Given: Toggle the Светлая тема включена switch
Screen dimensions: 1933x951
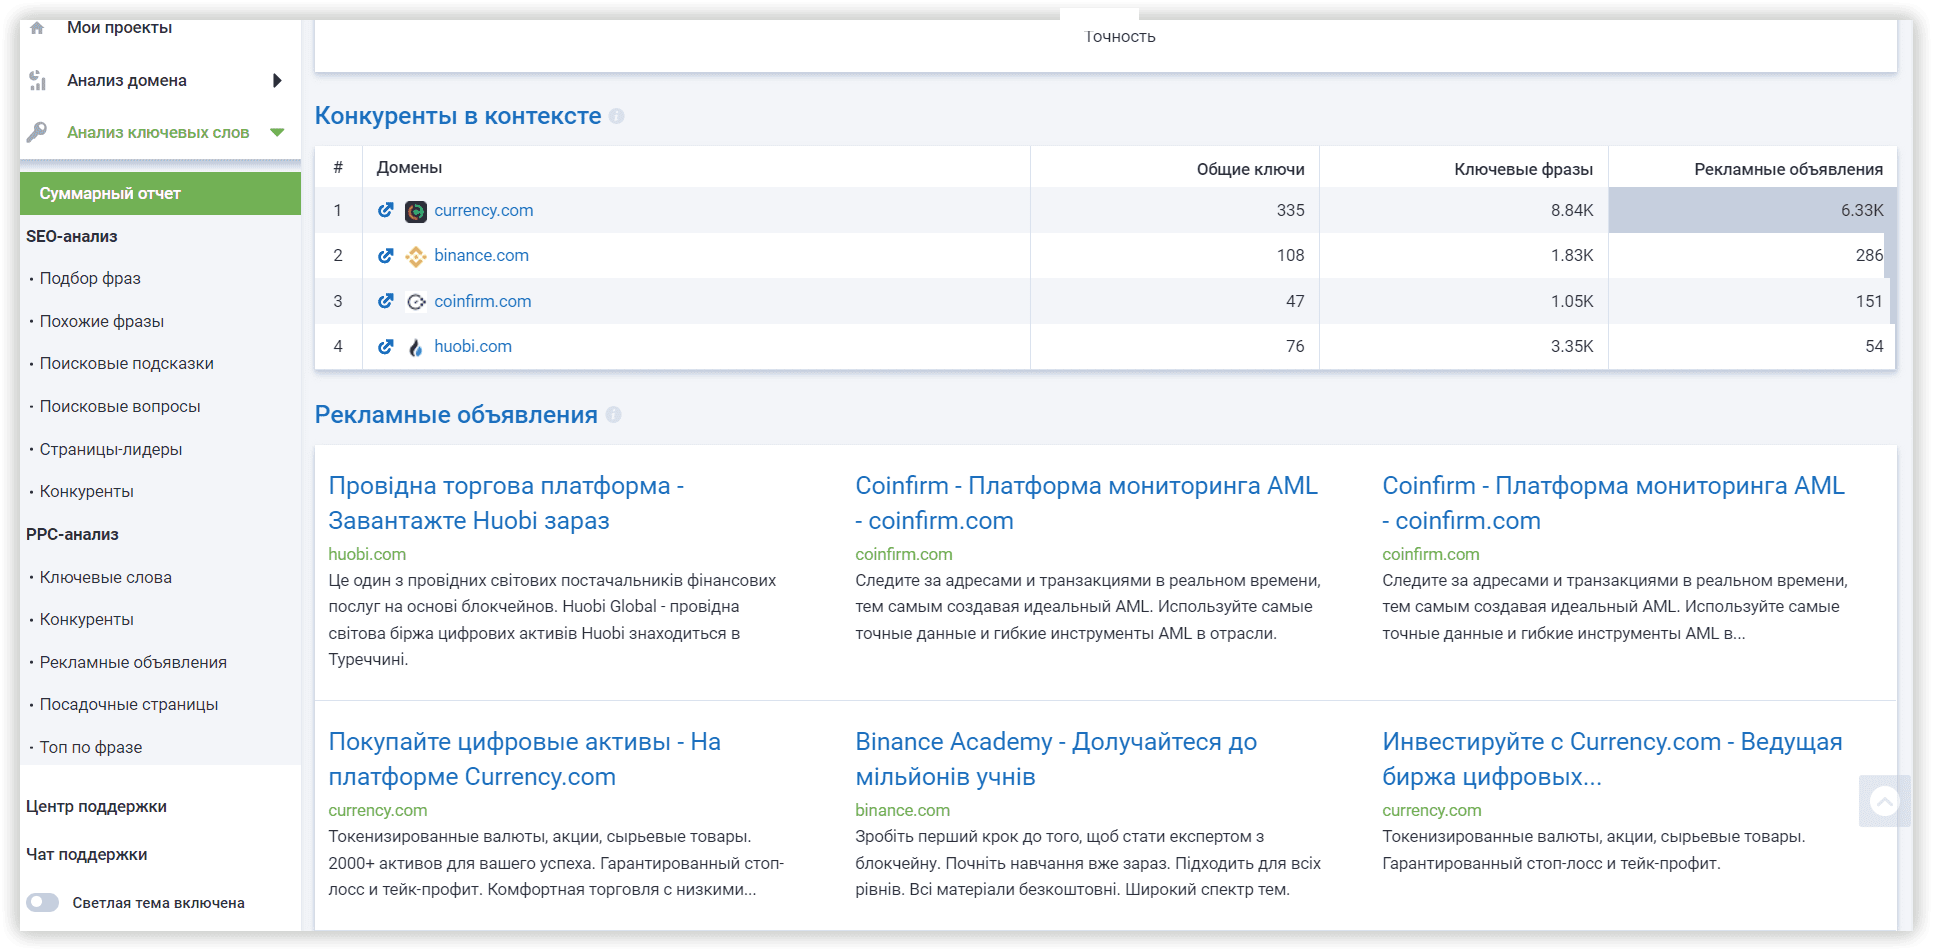Looking at the screenshot, I should pyautogui.click(x=42, y=902).
